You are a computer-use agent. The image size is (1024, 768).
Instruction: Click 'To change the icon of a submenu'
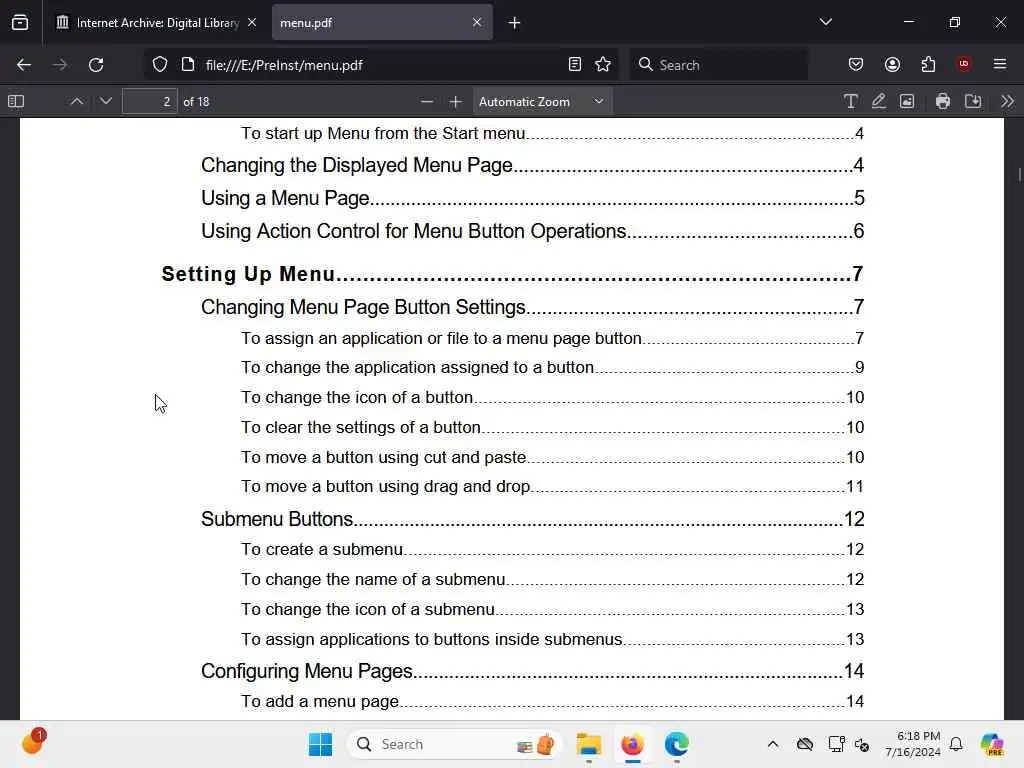[552, 609]
